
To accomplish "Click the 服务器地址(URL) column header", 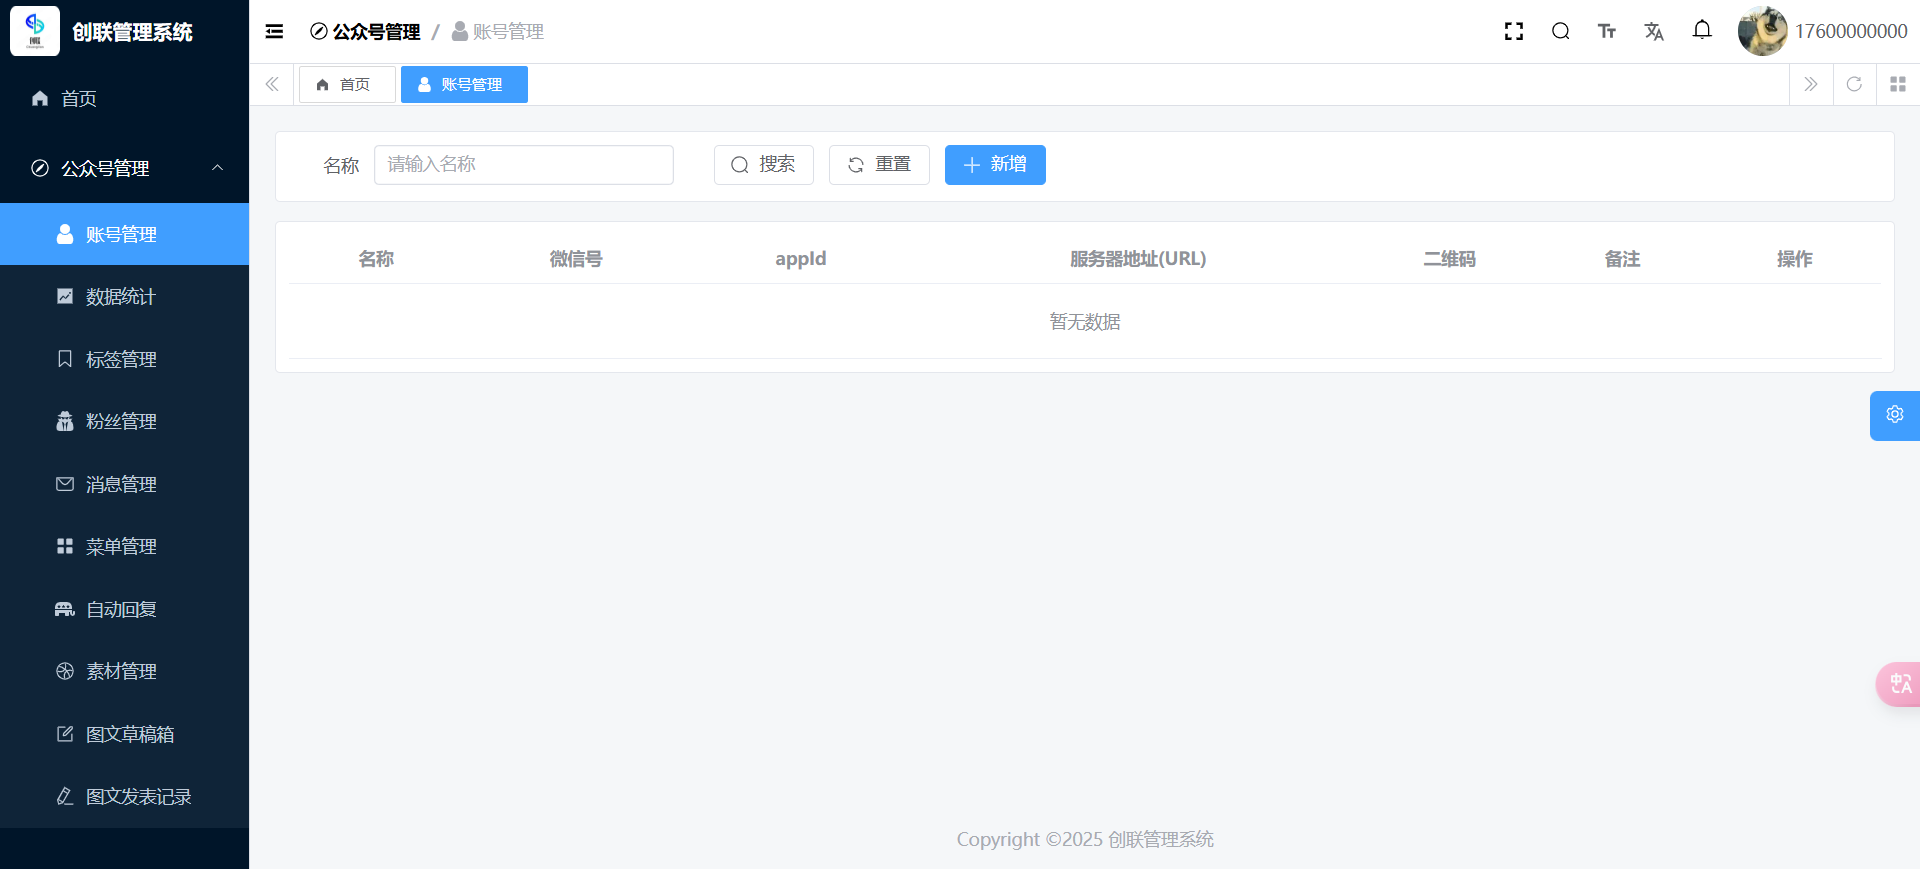I will click(x=1138, y=259).
